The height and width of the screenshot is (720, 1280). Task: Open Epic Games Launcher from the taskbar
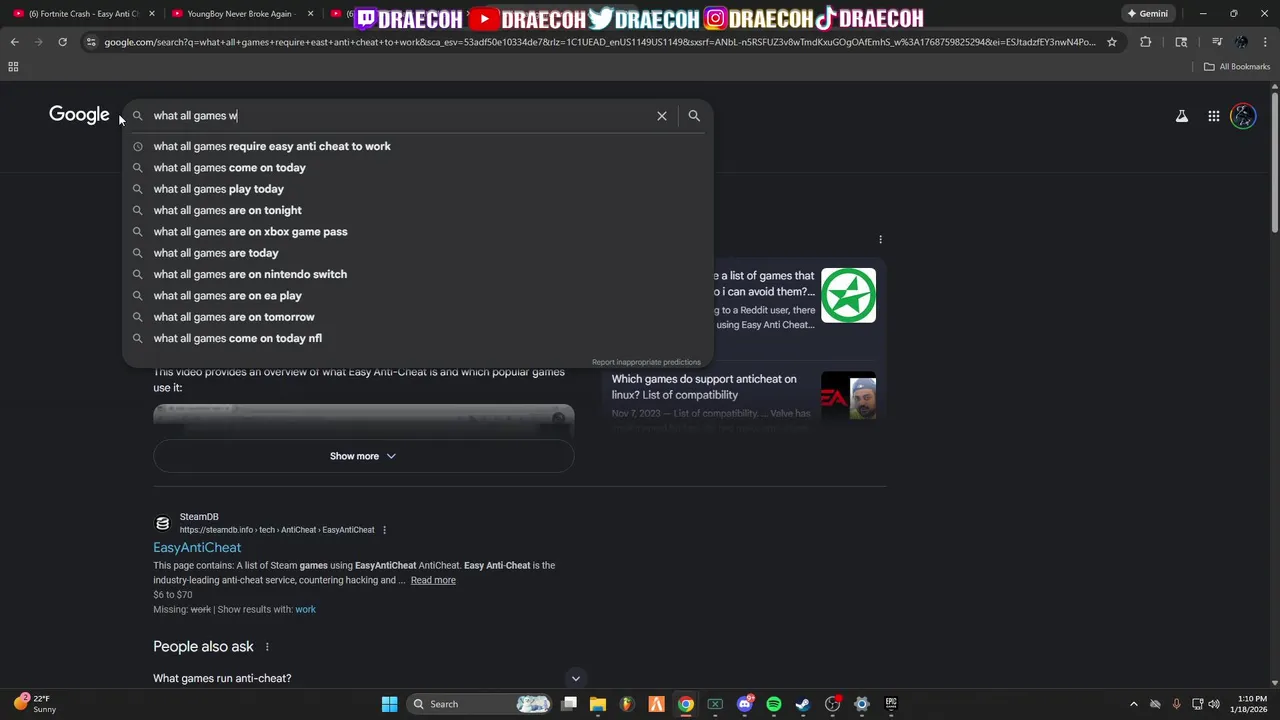pyautogui.click(x=891, y=704)
